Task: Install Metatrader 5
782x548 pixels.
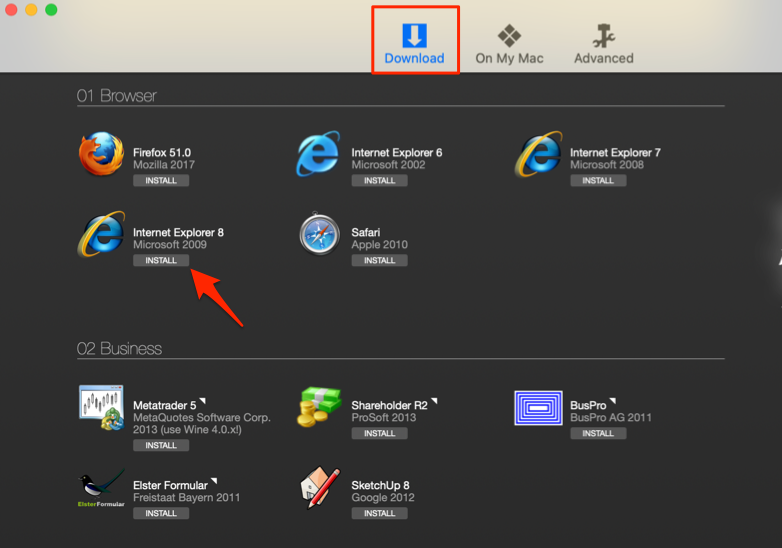Action: pyautogui.click(x=161, y=446)
